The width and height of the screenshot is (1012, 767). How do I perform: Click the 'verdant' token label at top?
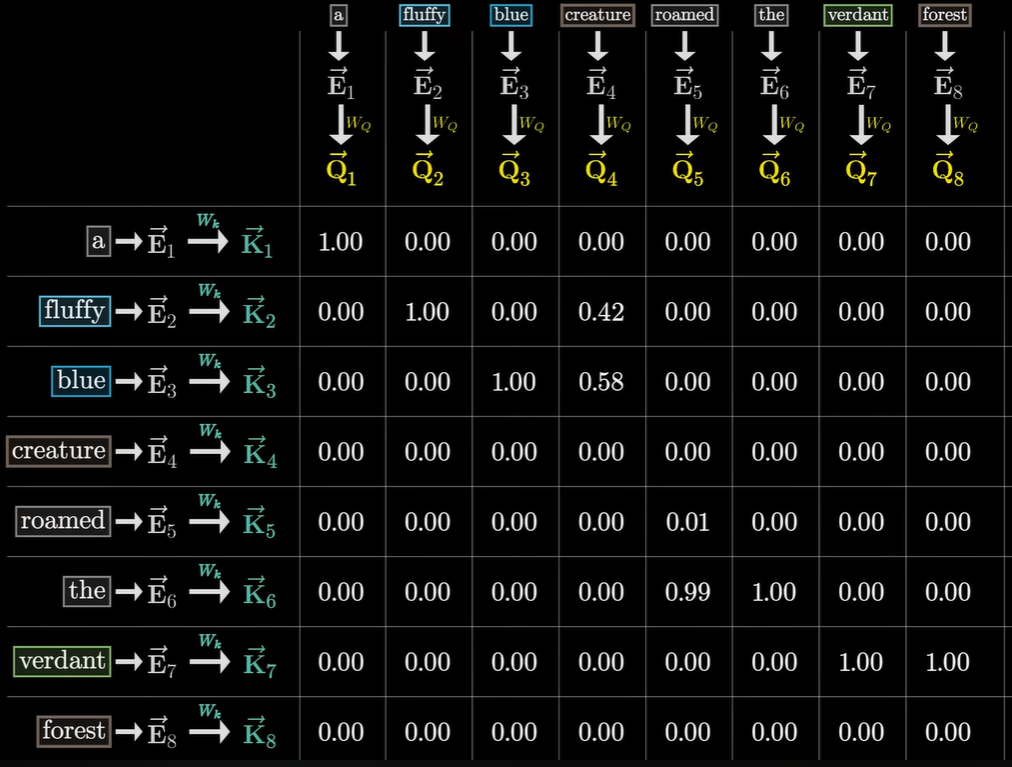(x=858, y=15)
